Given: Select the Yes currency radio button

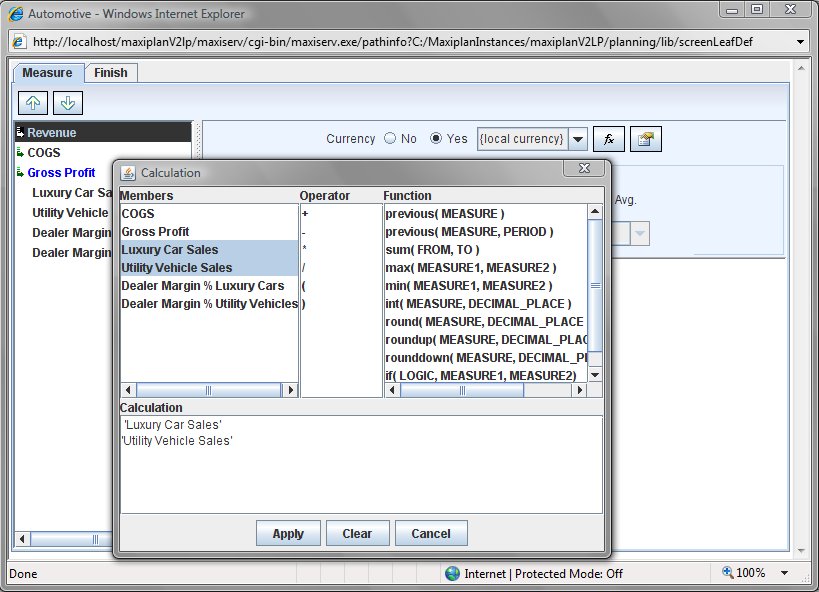Looking at the screenshot, I should (436, 139).
